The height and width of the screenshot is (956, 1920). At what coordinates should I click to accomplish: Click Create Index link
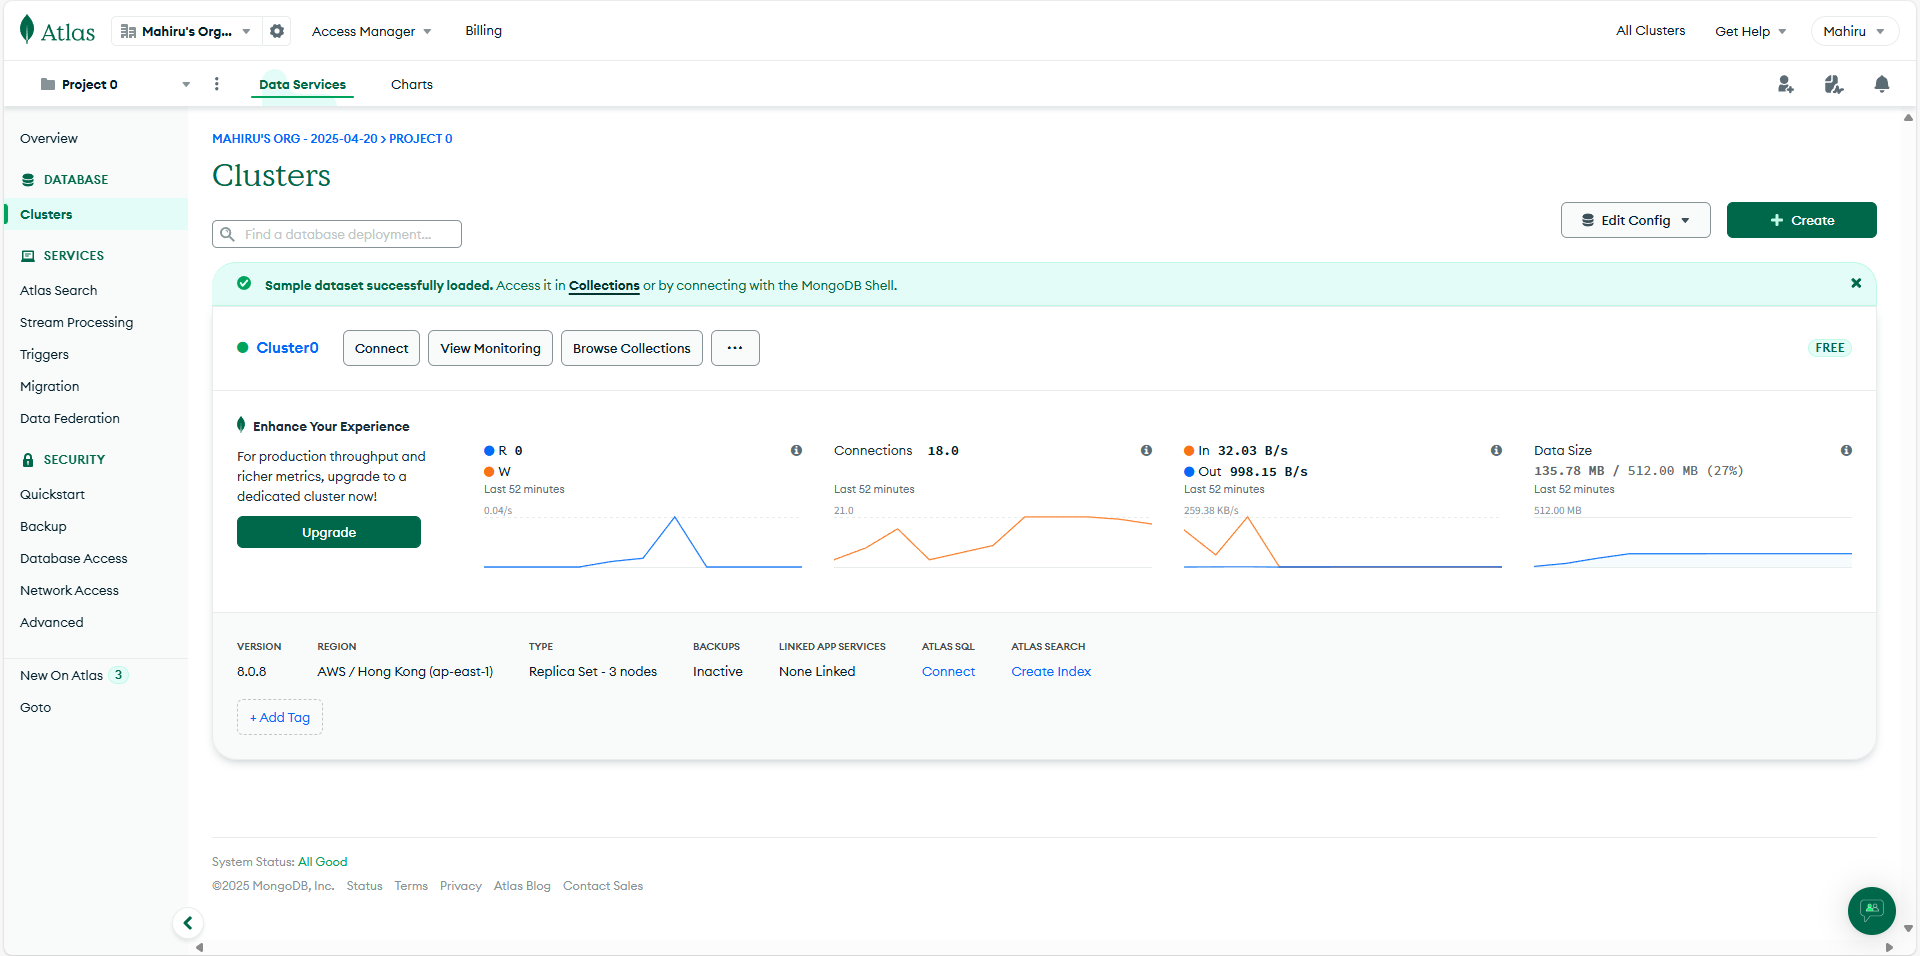[1051, 671]
